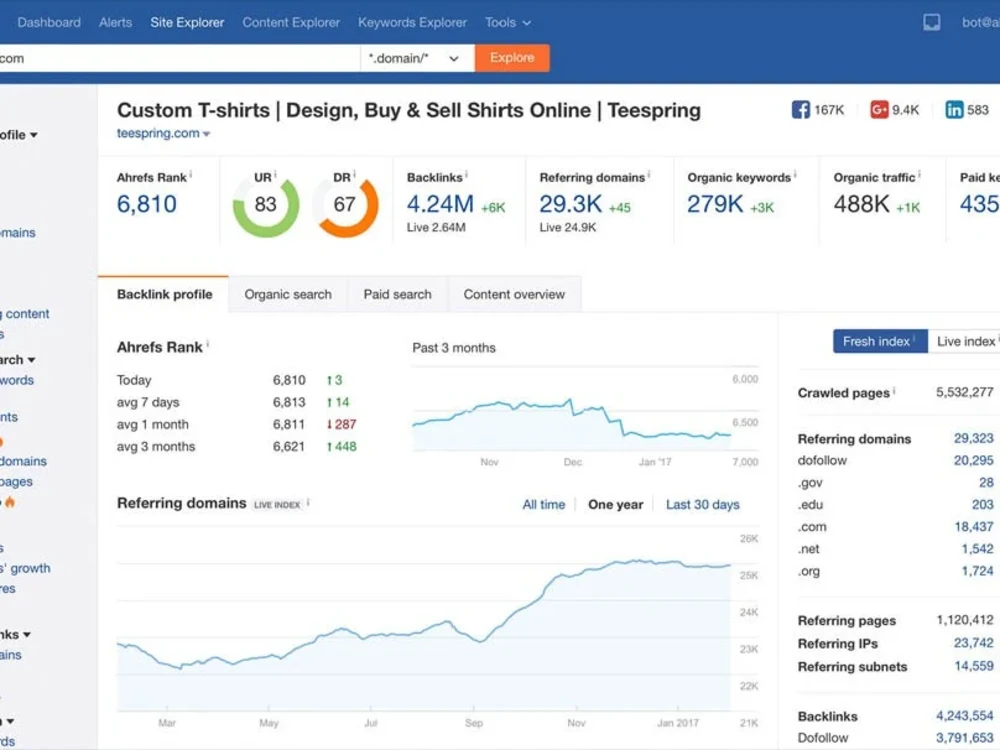The width and height of the screenshot is (1000, 750).
Task: Click the monitor icon in header
Action: (931, 22)
